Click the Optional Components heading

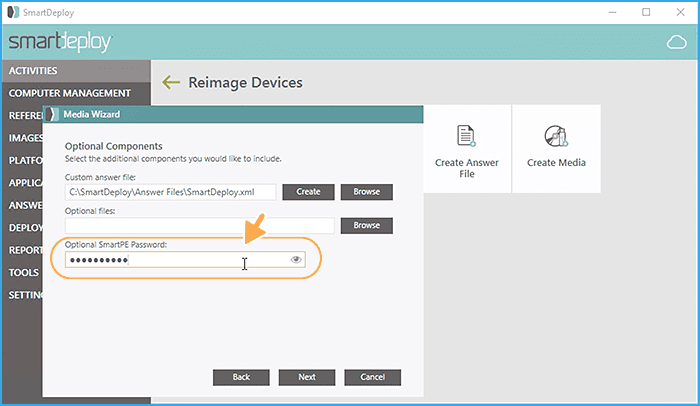[113, 146]
